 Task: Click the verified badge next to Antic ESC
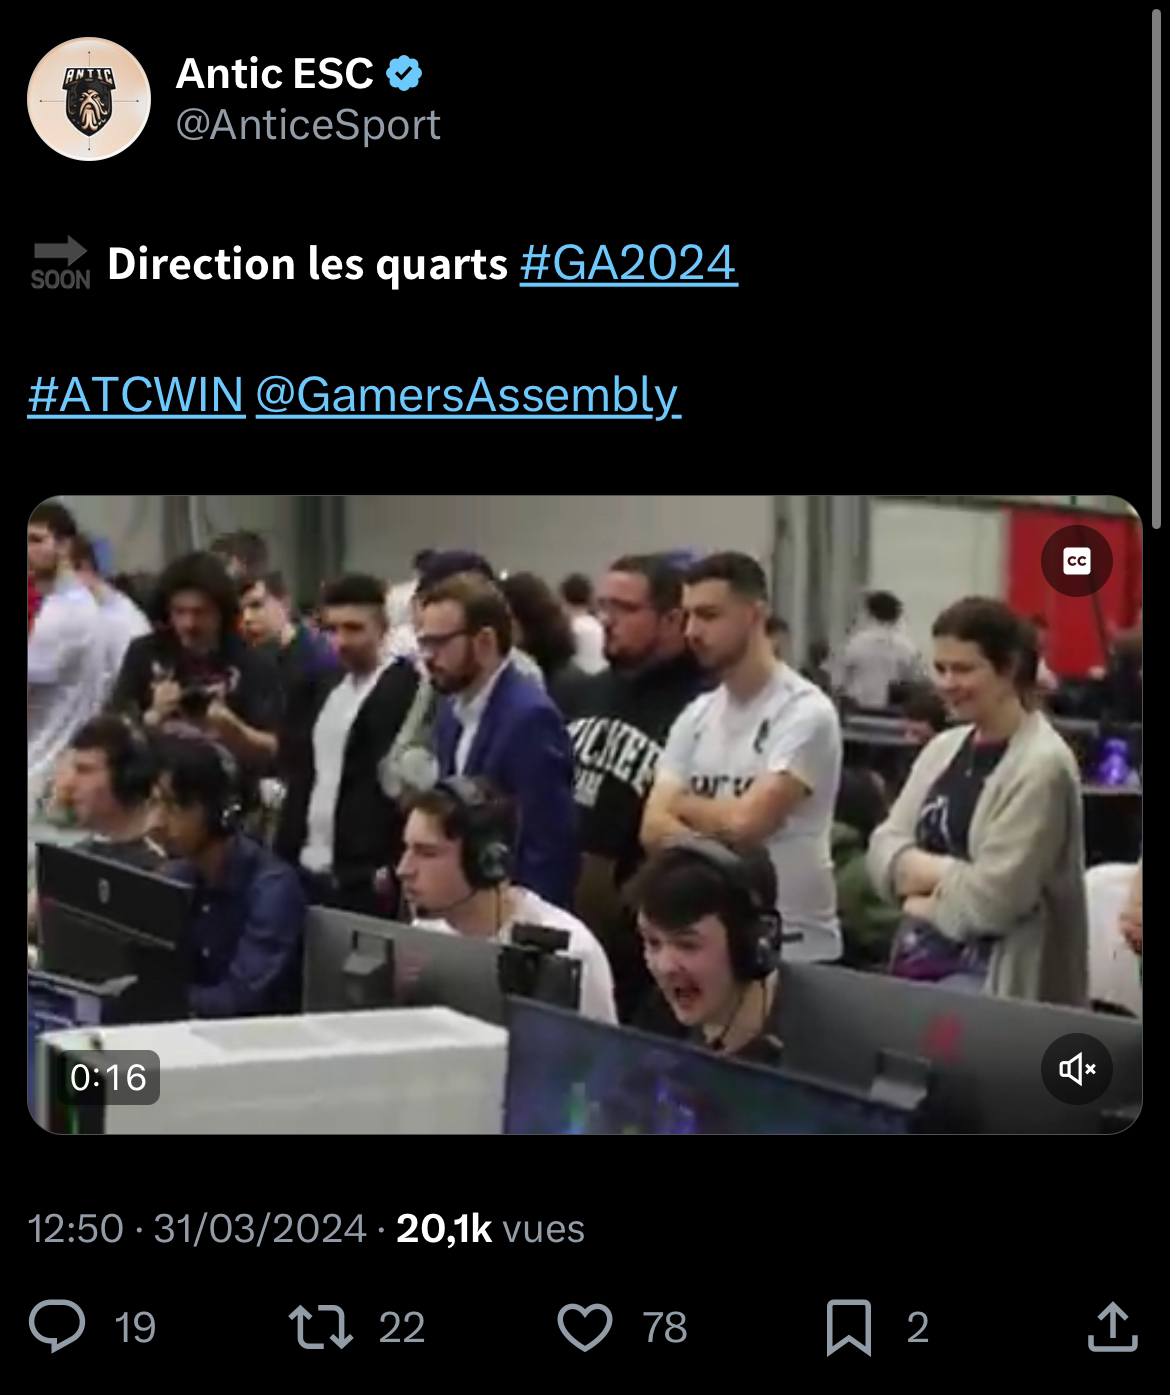405,74
